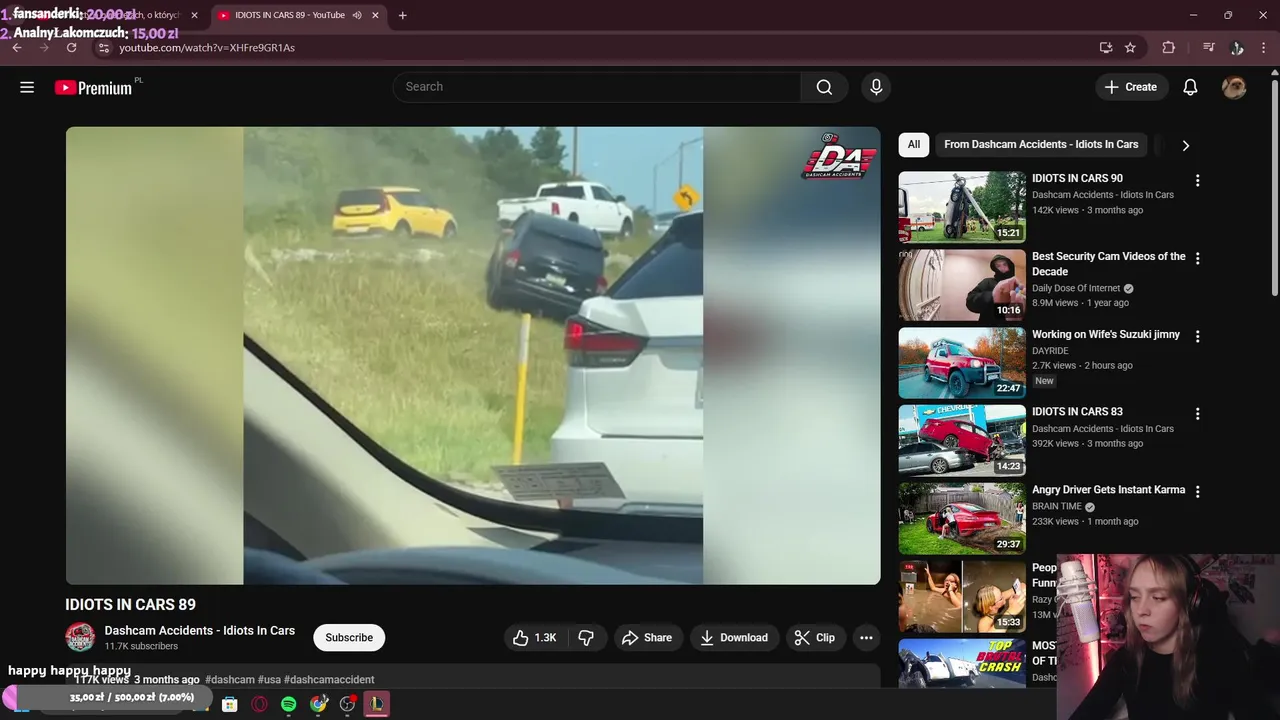Like the video with 1.3K thumbs up
The image size is (1280, 720).
535,637
